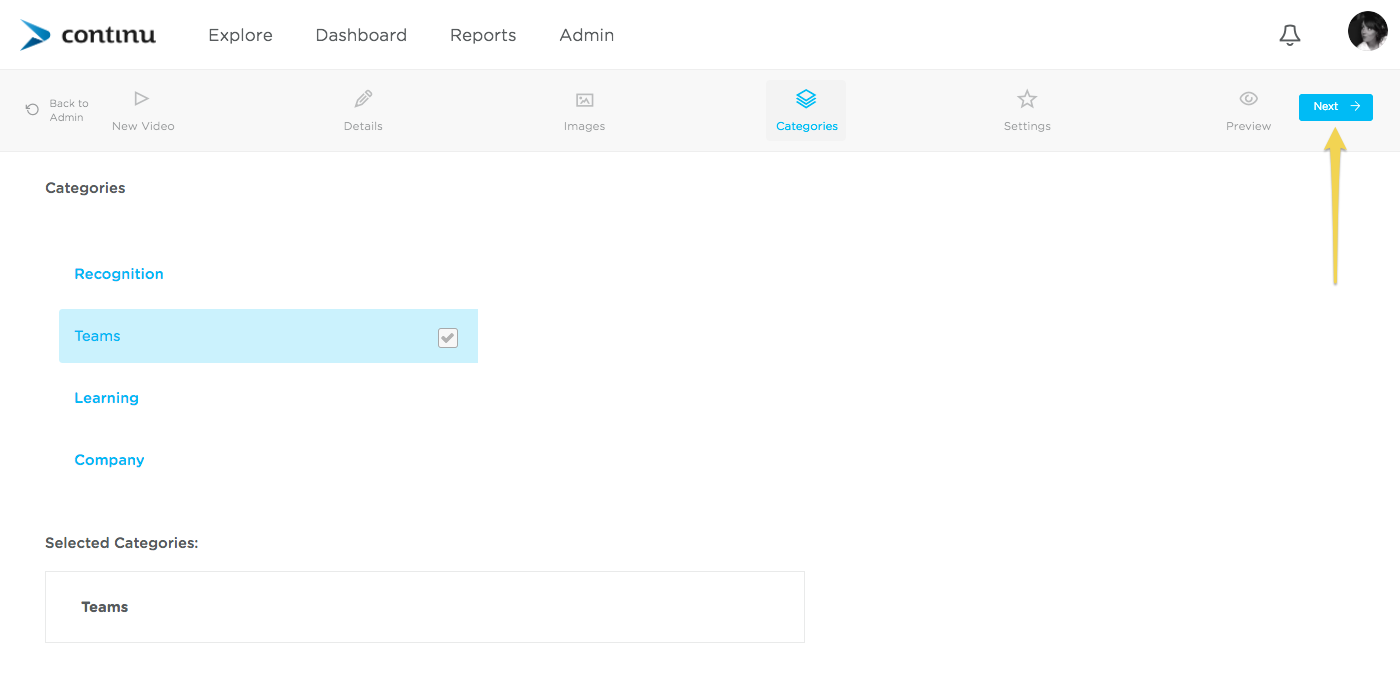Open the Reports menu
Image resolution: width=1400 pixels, height=700 pixels.
click(483, 35)
